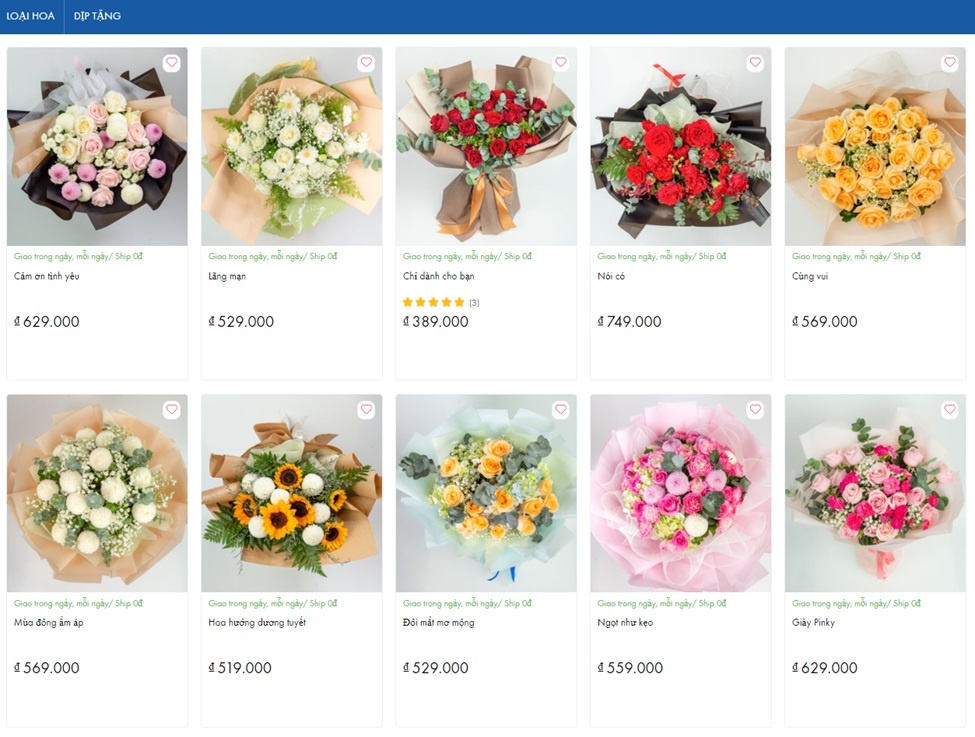Open the Cảm ơn tình yêu product link
Image resolution: width=975 pixels, height=737 pixels.
[47, 276]
